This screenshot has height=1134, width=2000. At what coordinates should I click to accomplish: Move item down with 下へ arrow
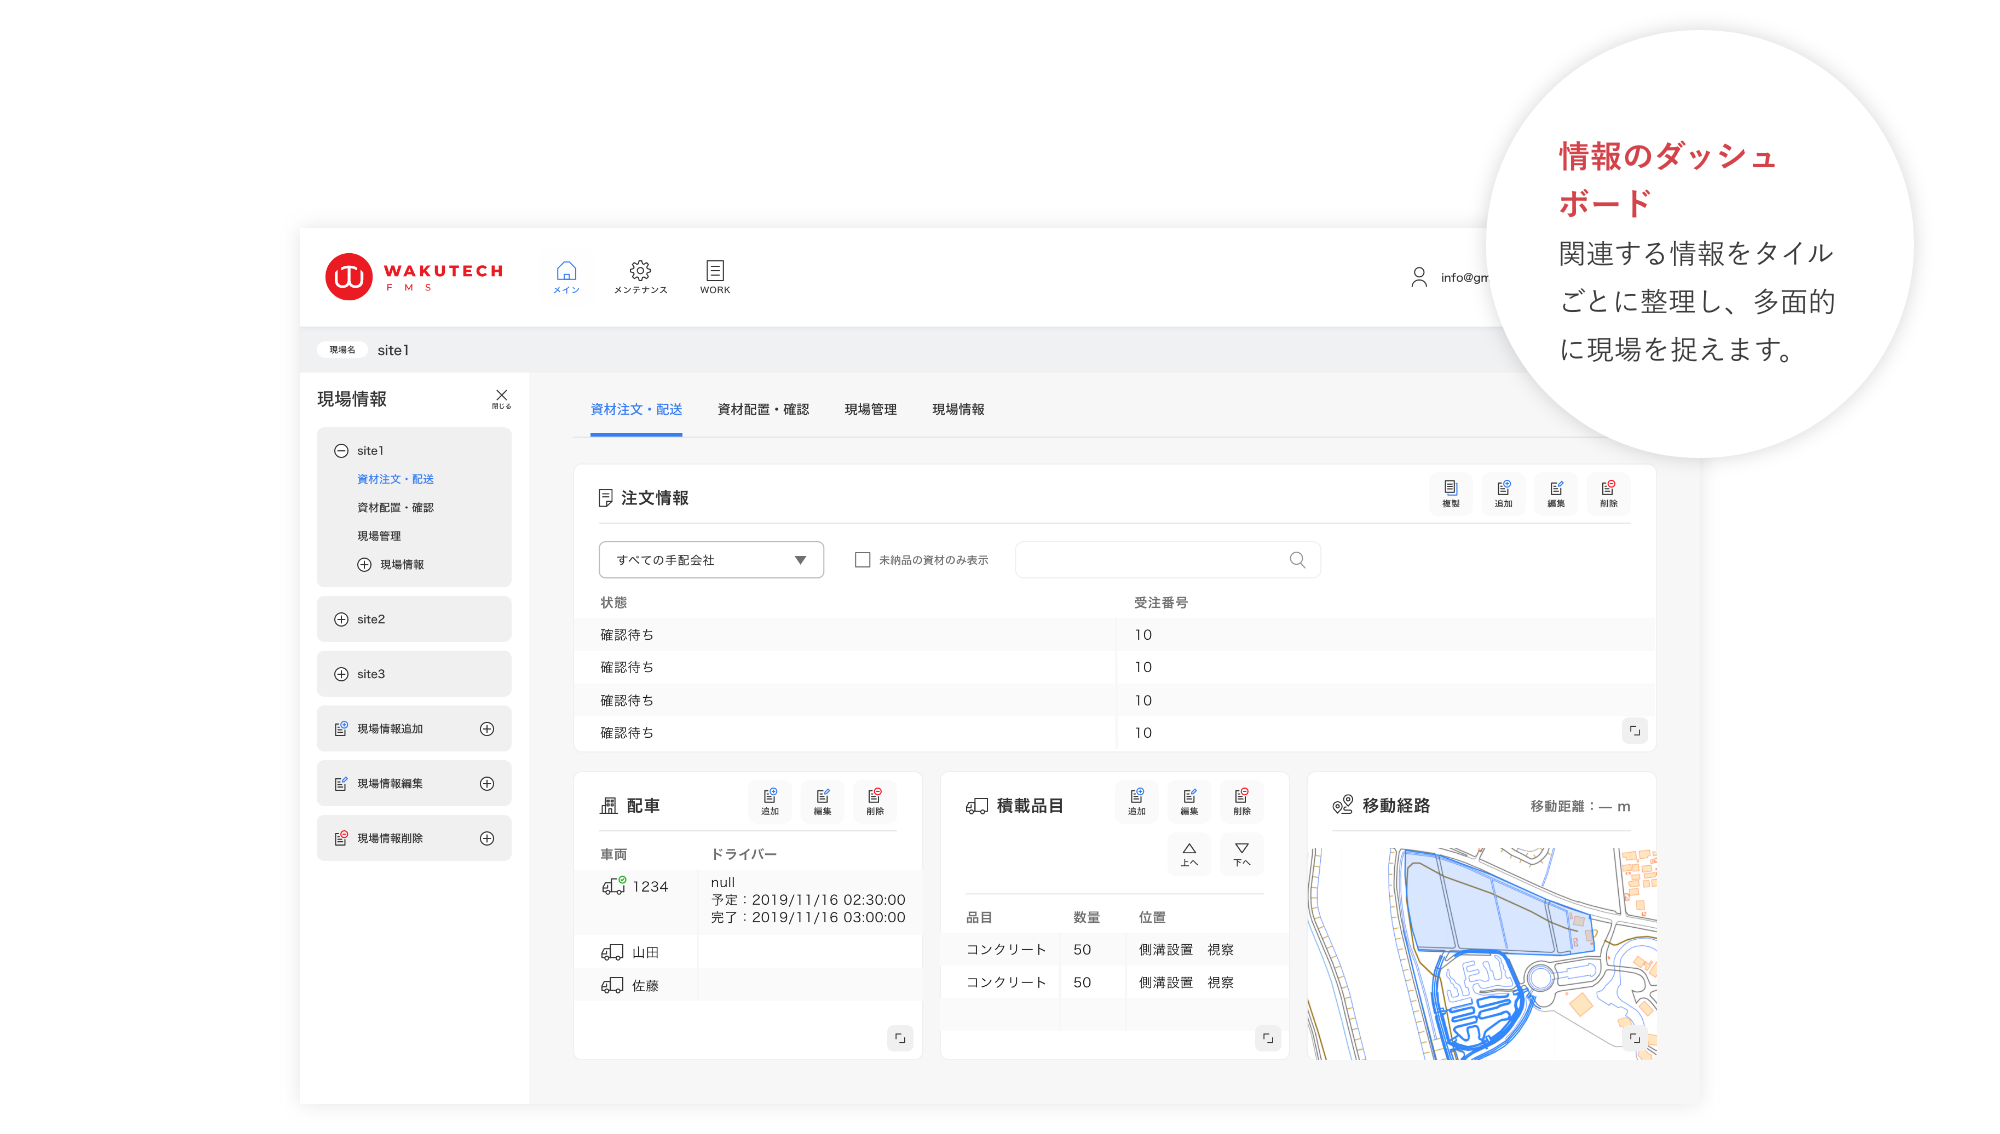click(1241, 854)
